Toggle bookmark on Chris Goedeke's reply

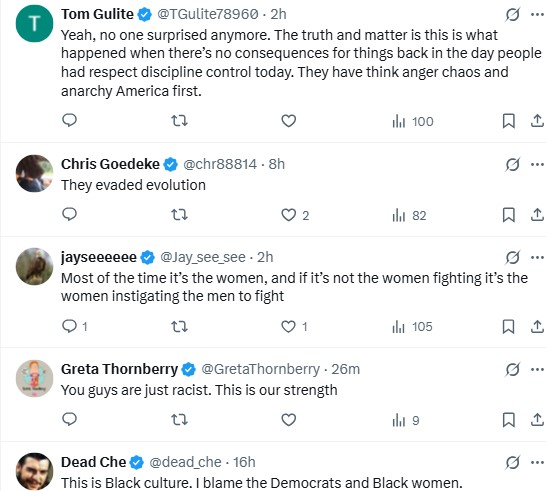pyautogui.click(x=508, y=215)
